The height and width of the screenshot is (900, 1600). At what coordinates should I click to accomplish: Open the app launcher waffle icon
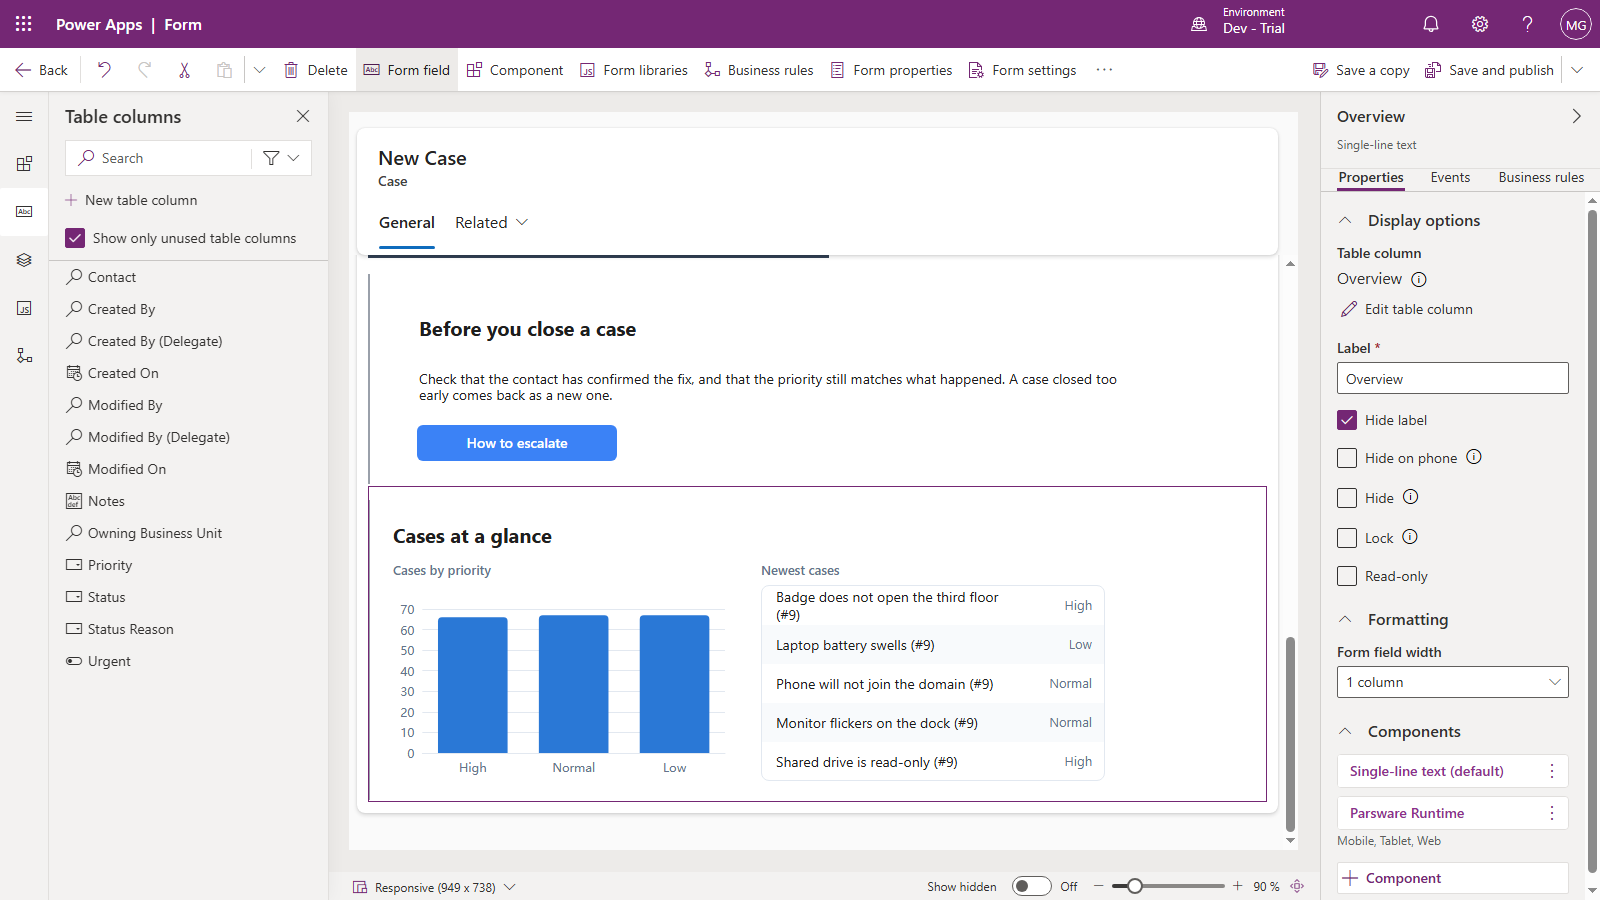click(24, 24)
